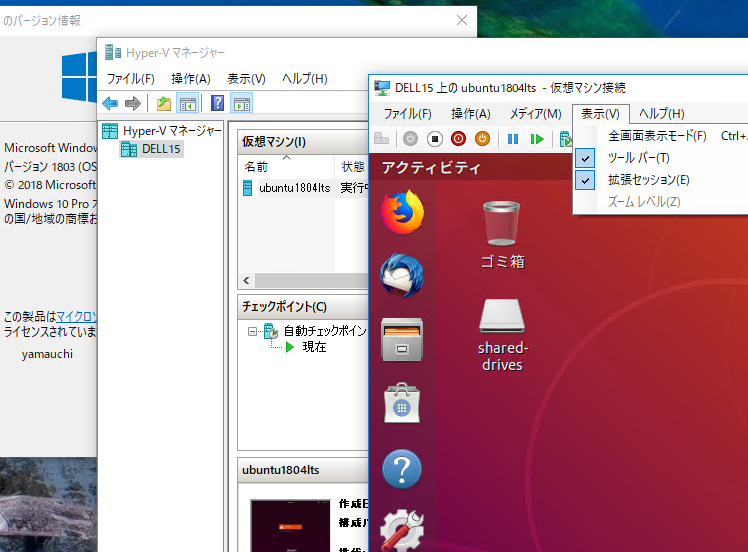The image size is (748, 552).
Task: Open ファイル(F) menu in VM connection window
Action: pos(407,114)
